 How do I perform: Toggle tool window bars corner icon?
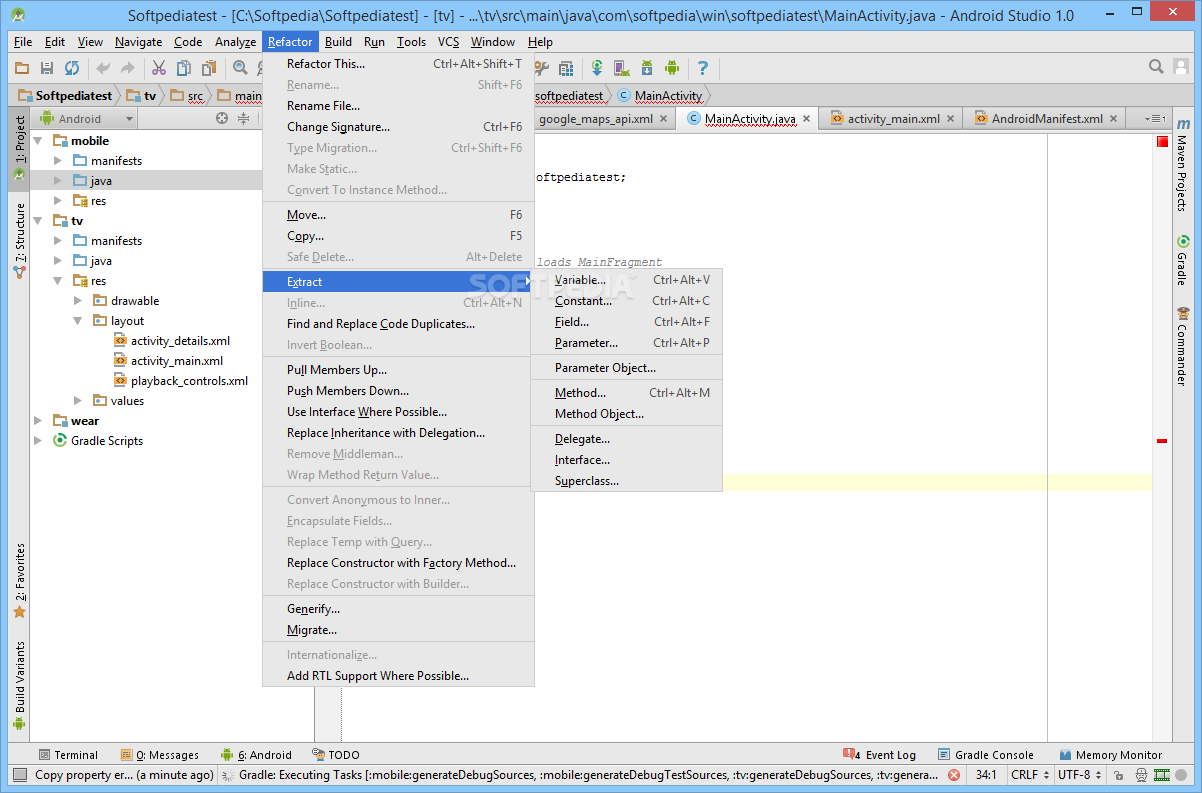[x=19, y=775]
